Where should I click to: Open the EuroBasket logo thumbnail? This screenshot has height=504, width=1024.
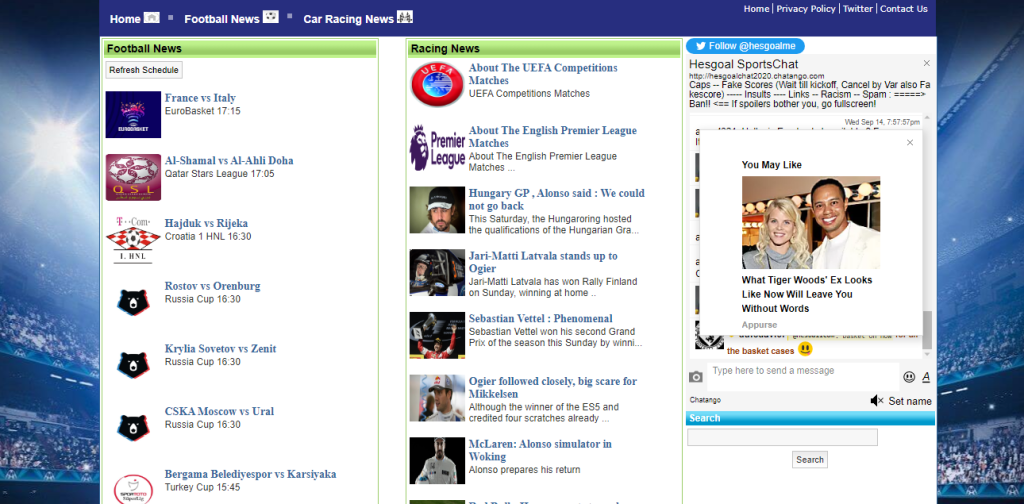tap(133, 115)
